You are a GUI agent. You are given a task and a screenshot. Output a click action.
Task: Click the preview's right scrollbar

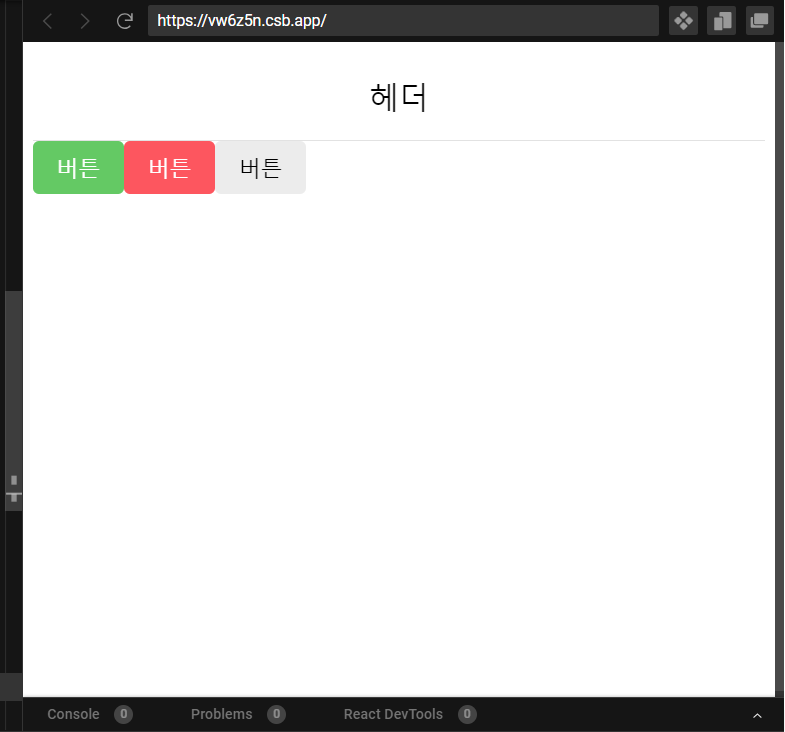779,369
